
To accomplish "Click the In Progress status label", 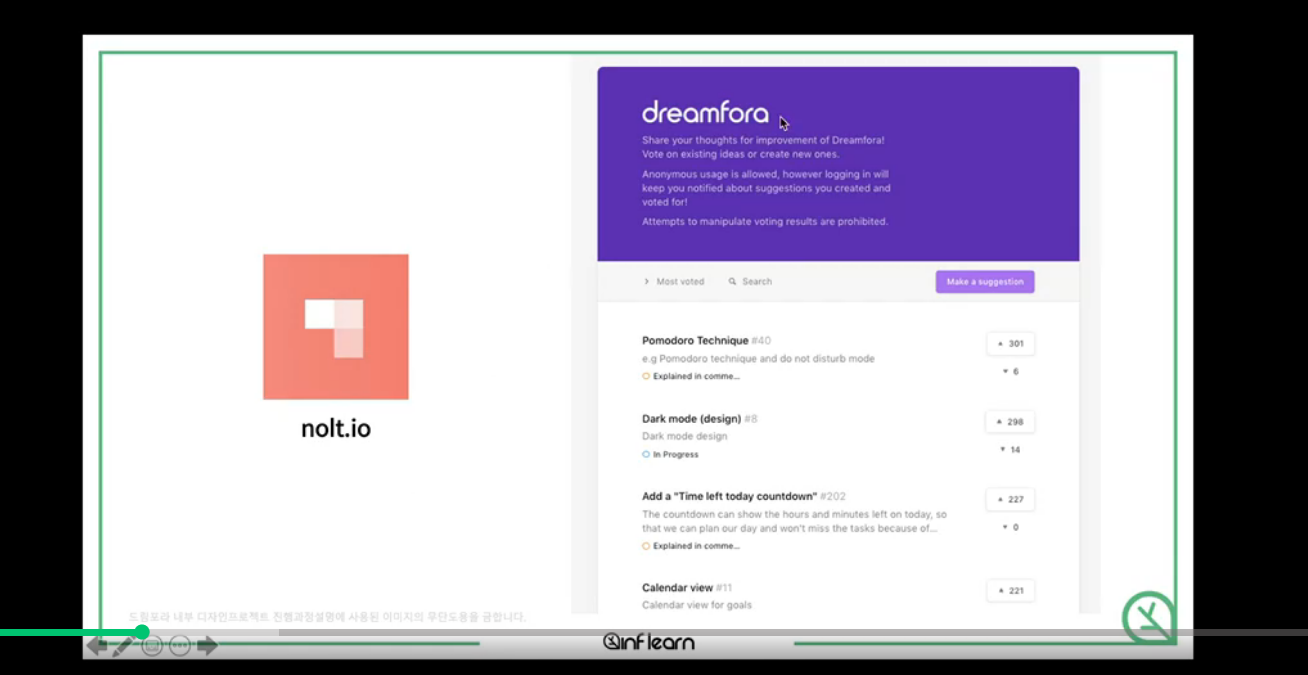I will (x=671, y=455).
